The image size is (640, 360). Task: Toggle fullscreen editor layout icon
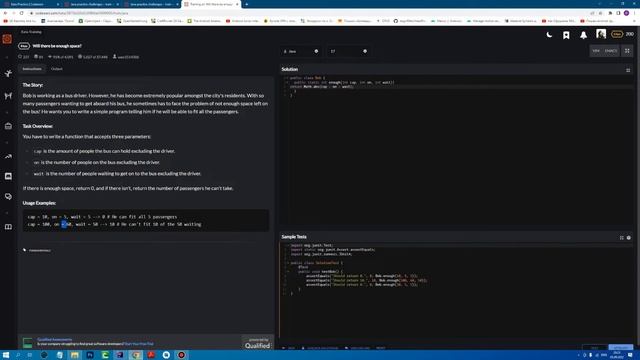(627, 51)
